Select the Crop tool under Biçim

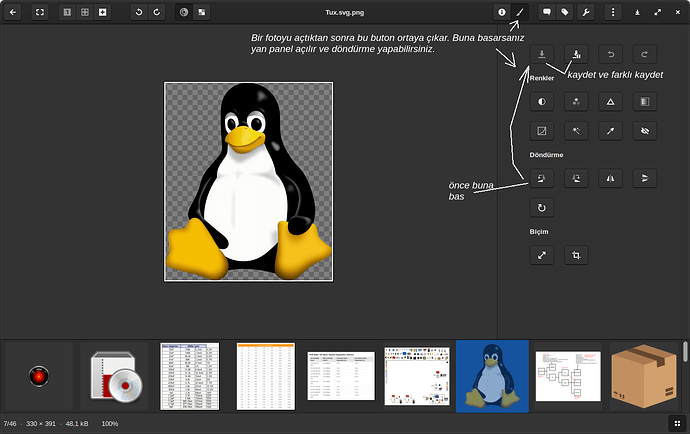576,256
